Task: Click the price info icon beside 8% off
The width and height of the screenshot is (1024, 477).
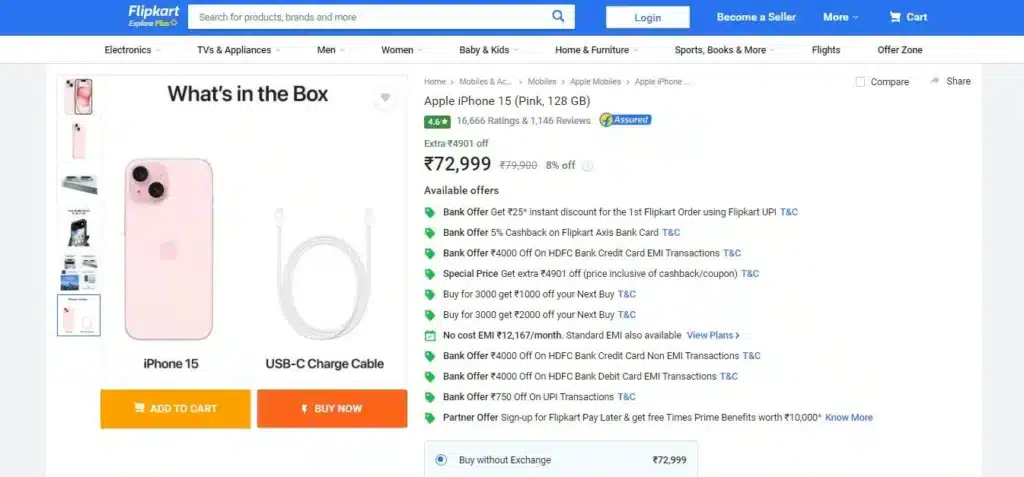Action: click(588, 166)
